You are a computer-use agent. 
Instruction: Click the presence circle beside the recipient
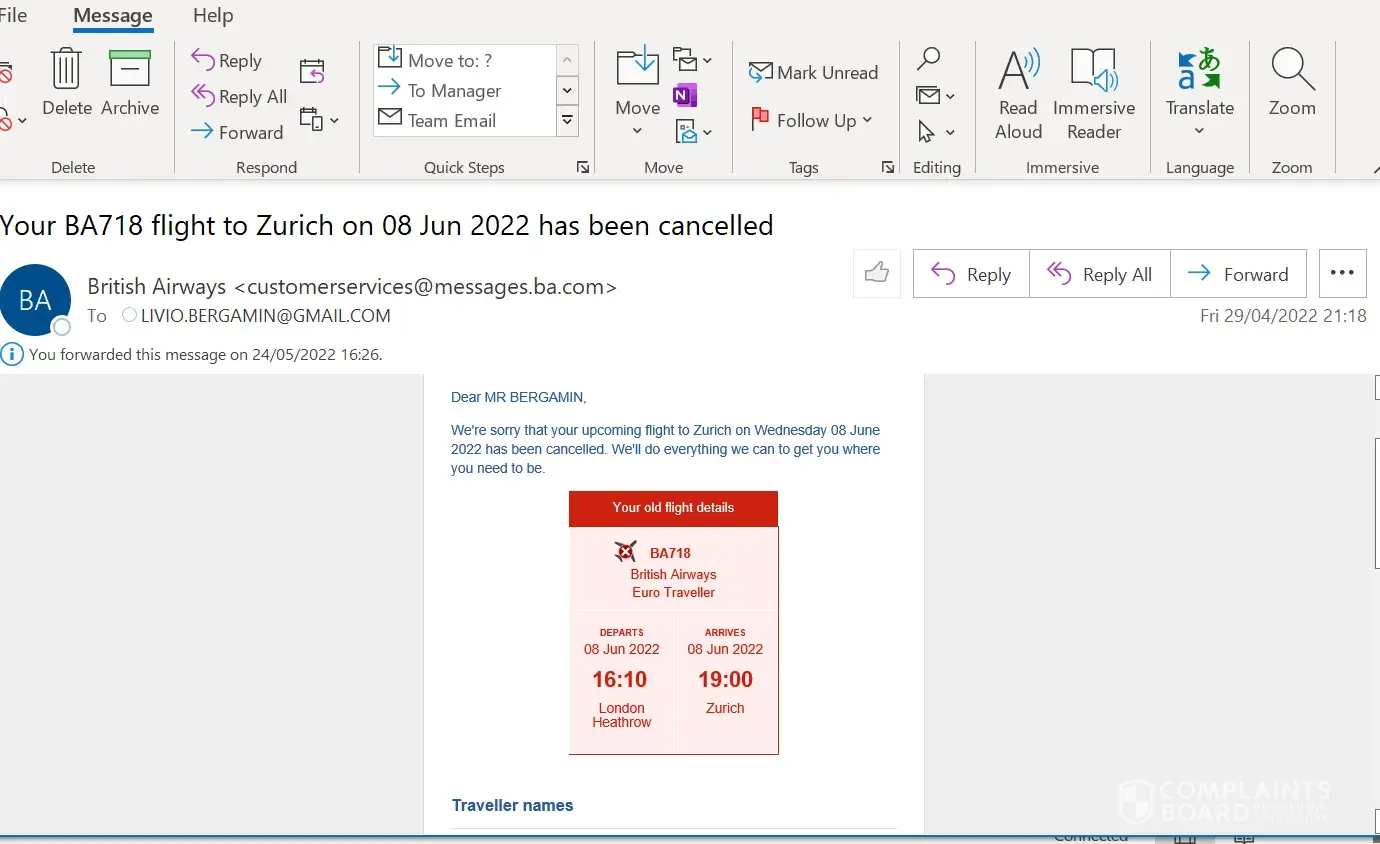tap(129, 316)
